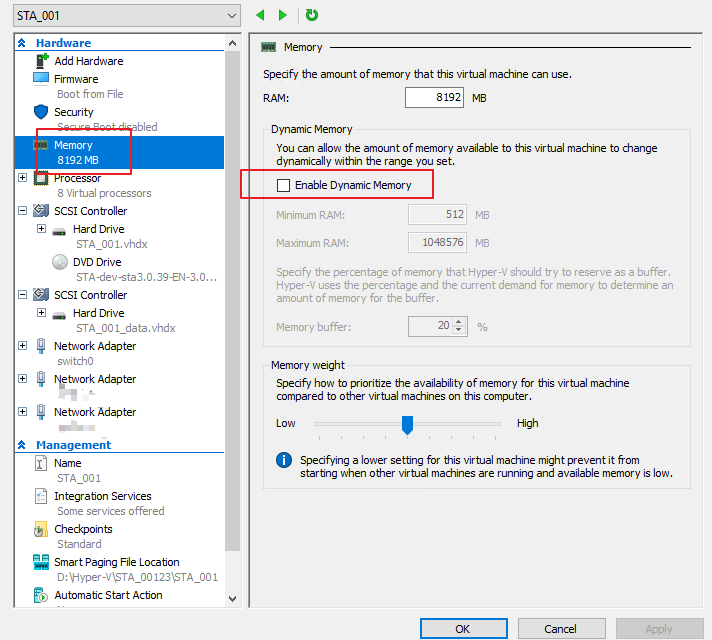Click the green back navigation arrow

coord(261,15)
